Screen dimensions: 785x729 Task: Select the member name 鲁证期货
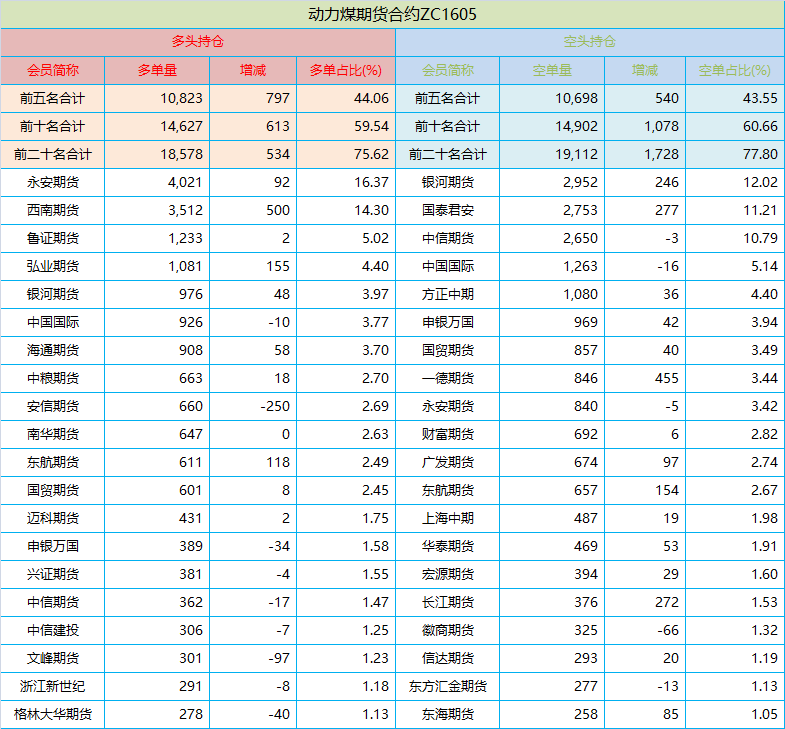click(x=53, y=238)
